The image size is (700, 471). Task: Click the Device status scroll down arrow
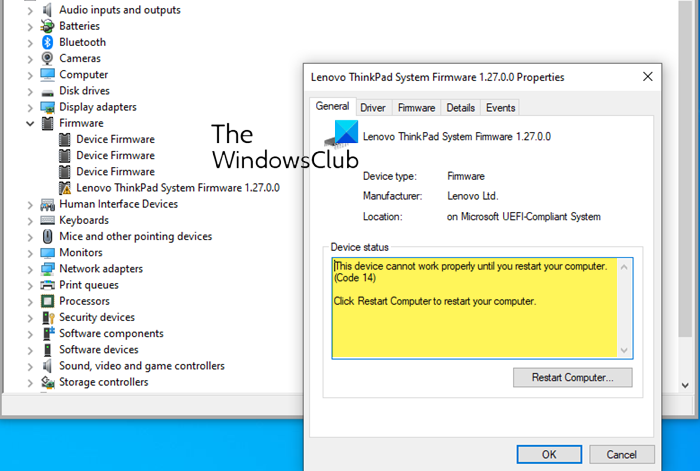pyautogui.click(x=624, y=350)
